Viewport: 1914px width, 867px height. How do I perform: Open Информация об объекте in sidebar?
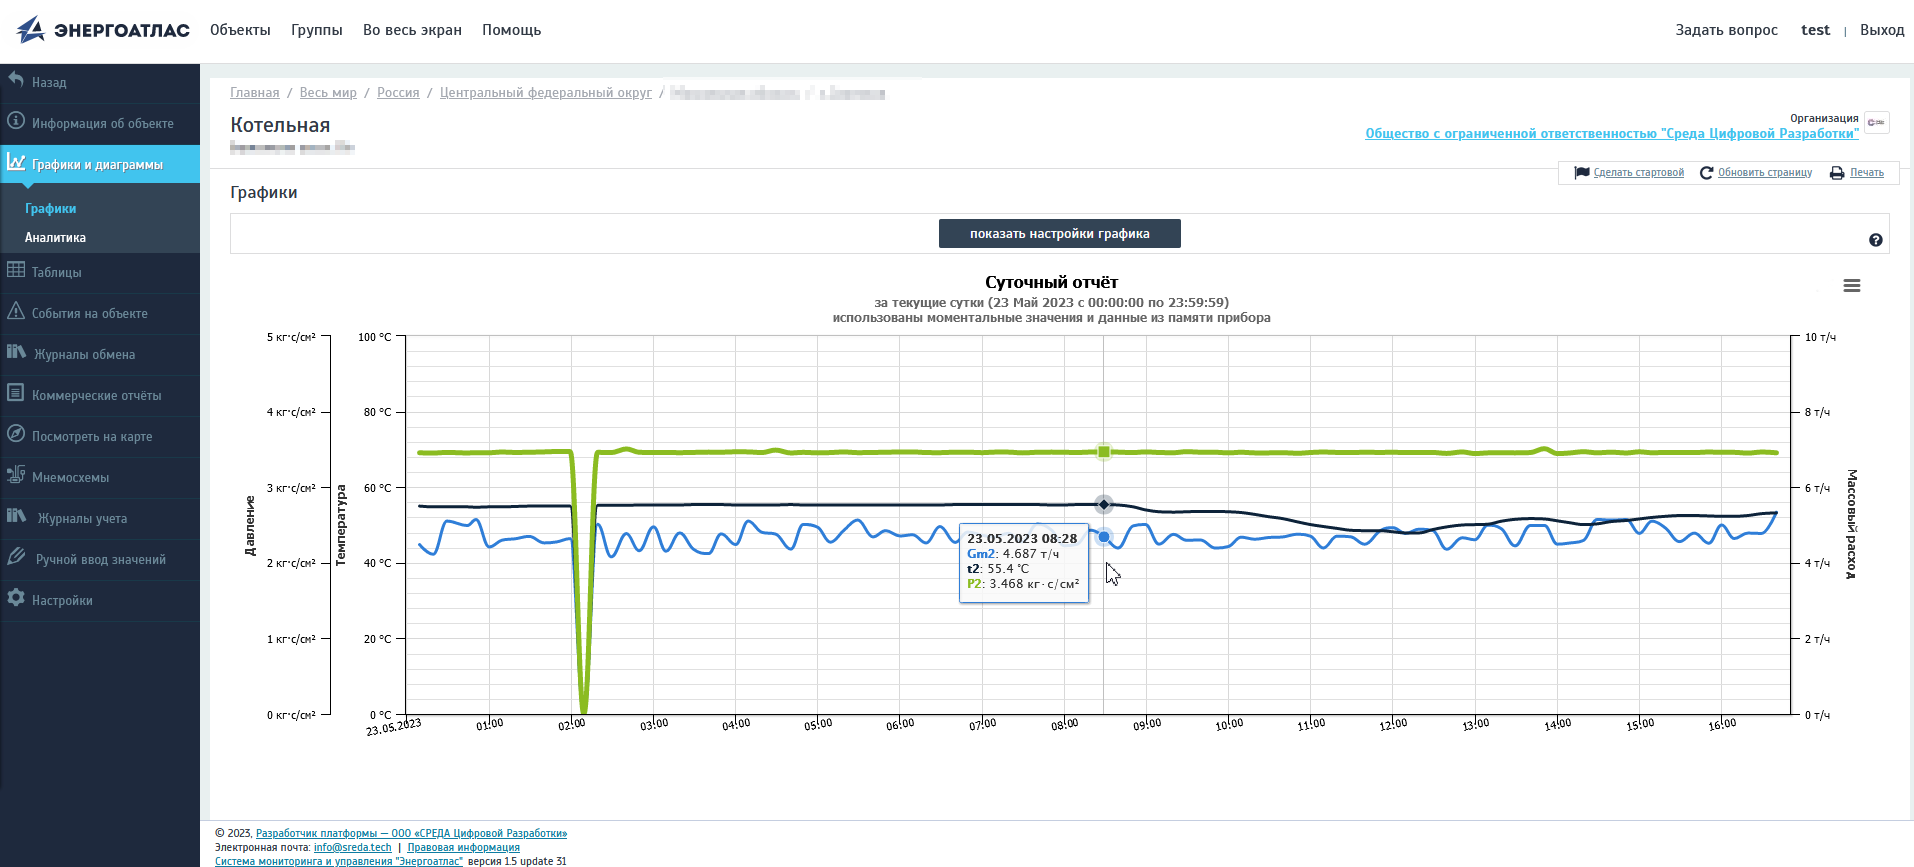click(x=102, y=123)
